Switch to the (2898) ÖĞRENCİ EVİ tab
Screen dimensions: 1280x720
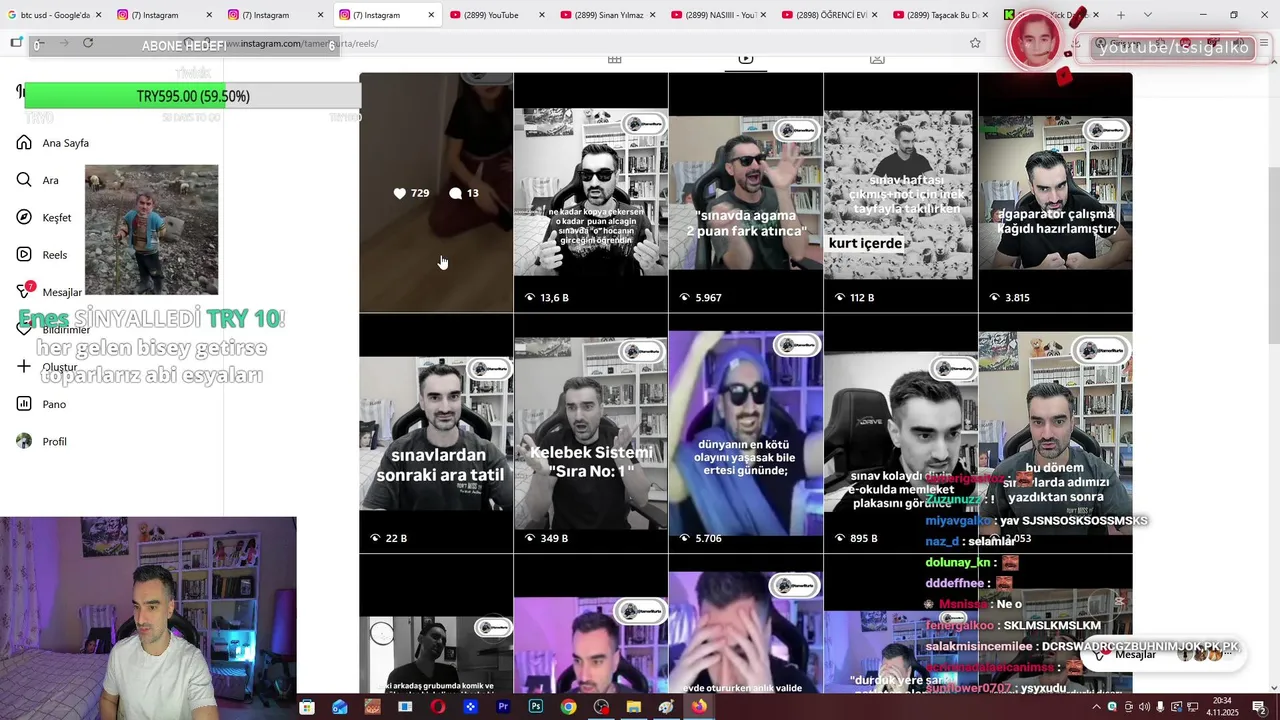click(829, 15)
